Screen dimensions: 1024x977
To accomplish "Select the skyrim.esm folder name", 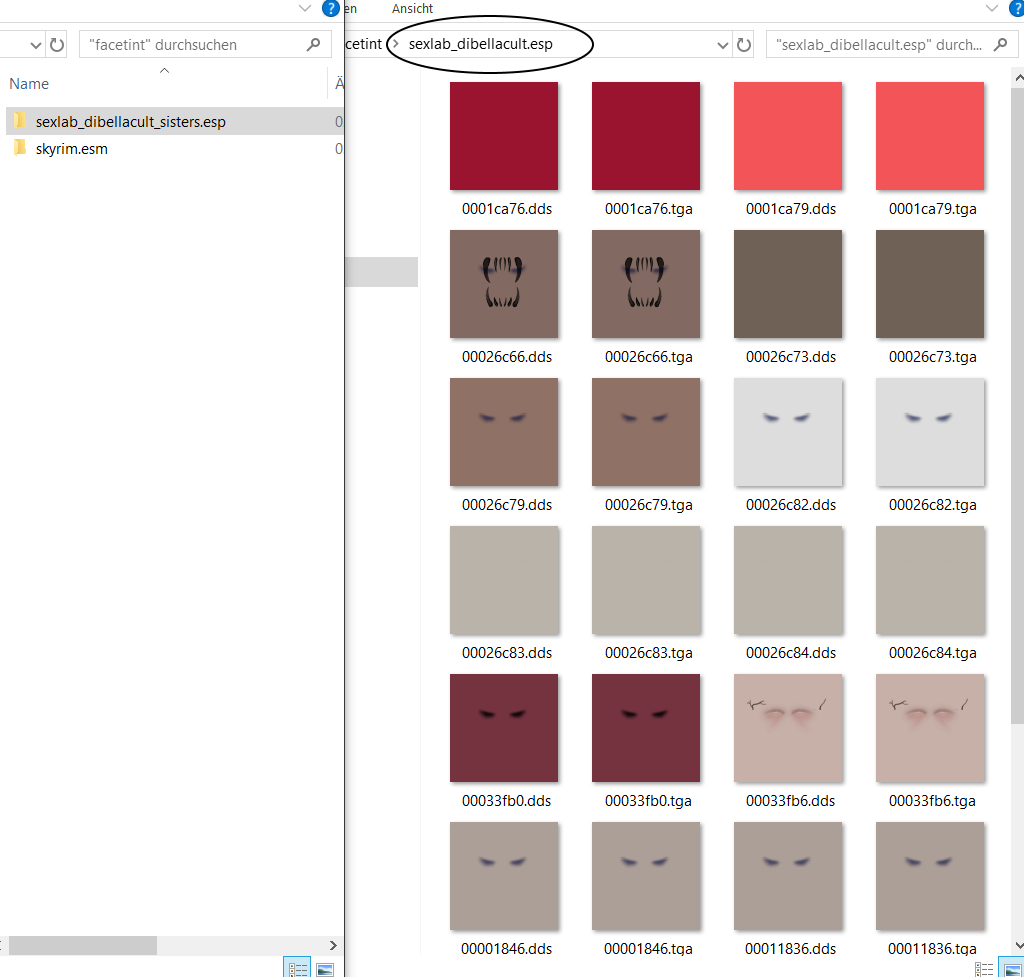I will (x=72, y=149).
